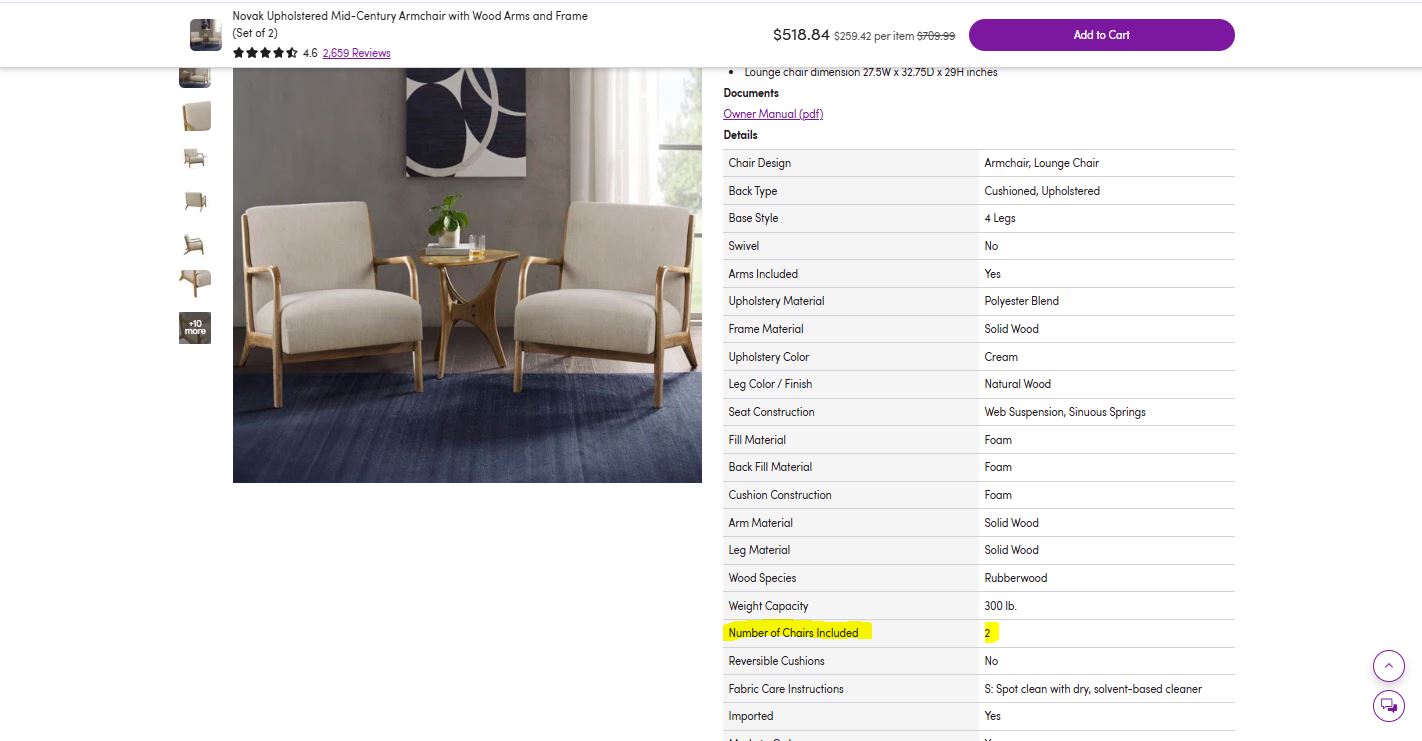Viewport: 1422px width, 741px height.
Task: Select the chair back corner close-up thumbnail
Action: click(195, 116)
